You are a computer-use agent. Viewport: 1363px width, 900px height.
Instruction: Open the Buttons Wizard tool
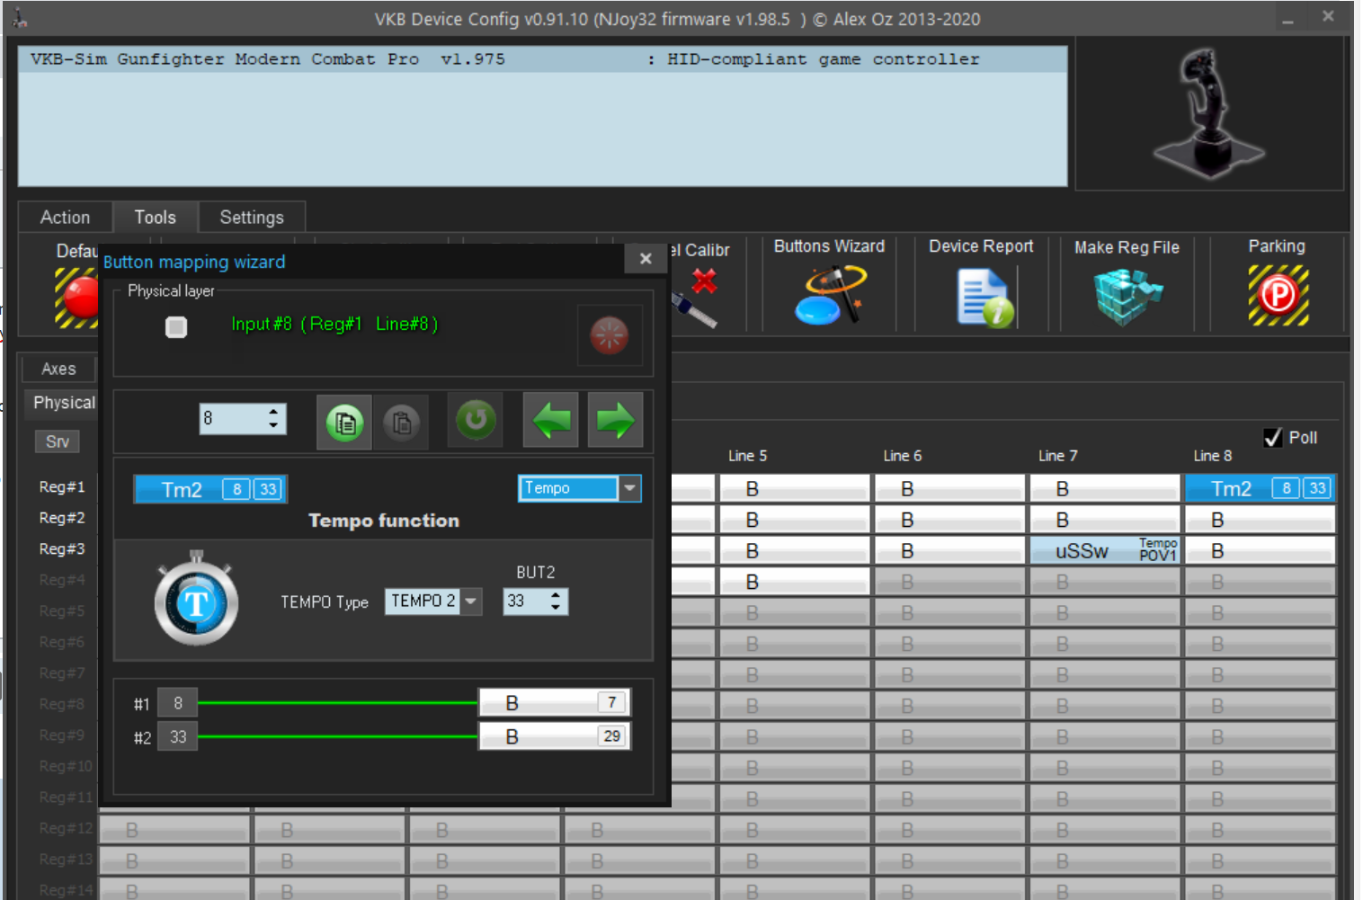point(829,294)
